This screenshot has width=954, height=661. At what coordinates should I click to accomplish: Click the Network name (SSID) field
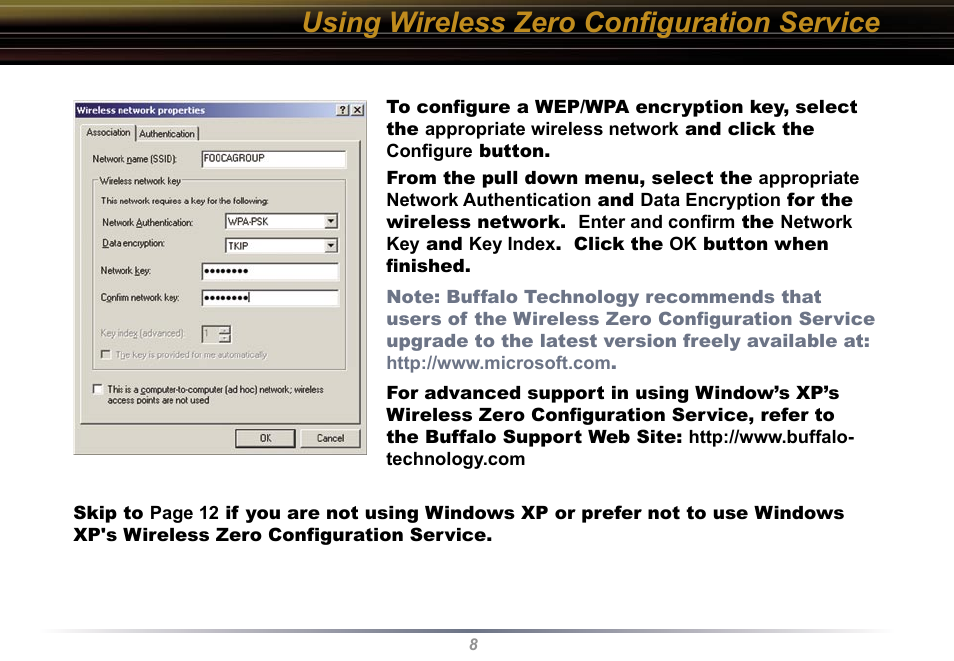coord(273,159)
